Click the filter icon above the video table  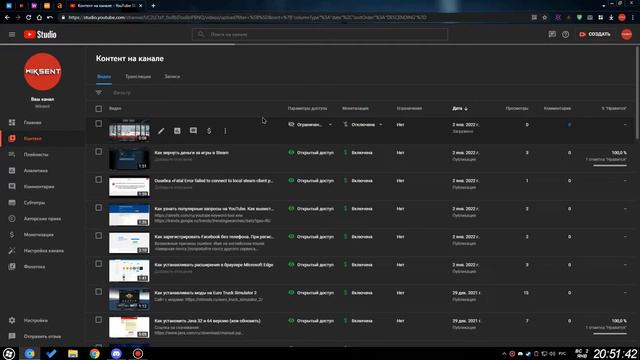99,93
